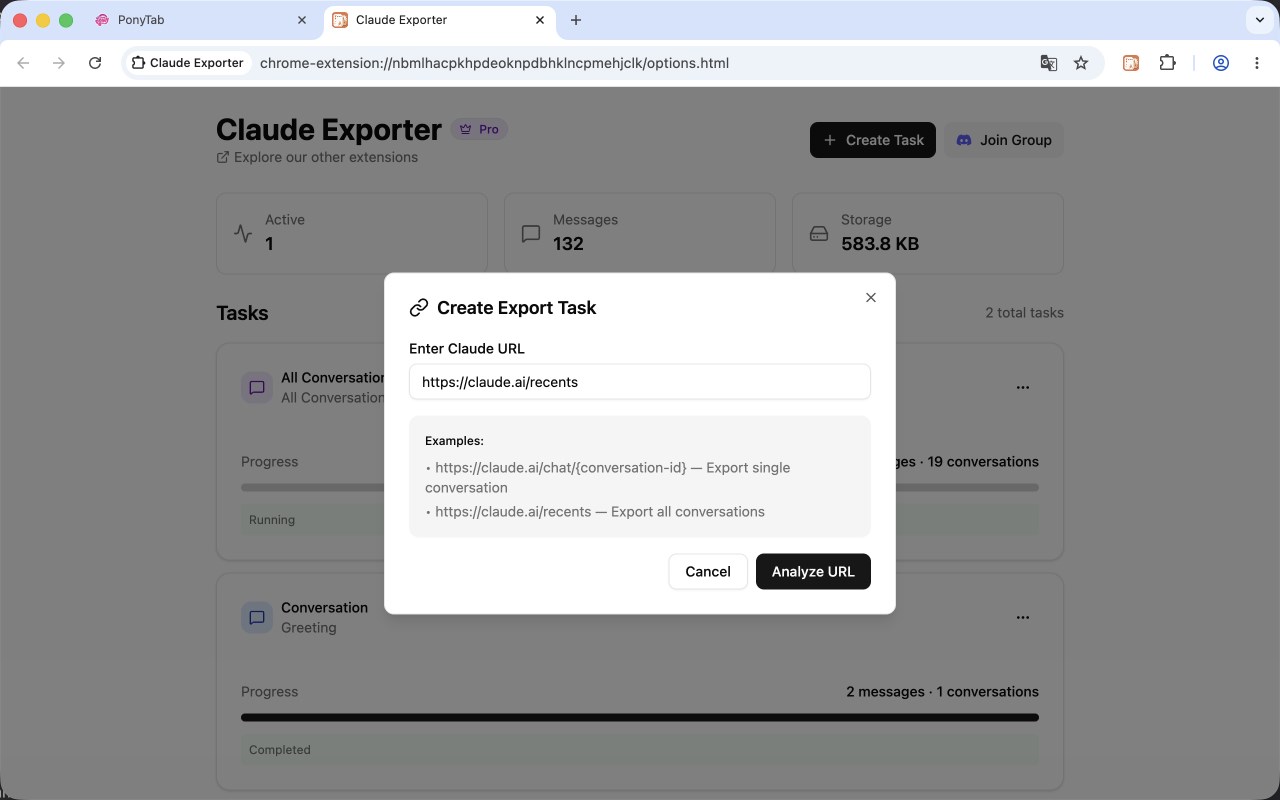
Task: Click the Greeting conversation task chat icon
Action: [257, 617]
